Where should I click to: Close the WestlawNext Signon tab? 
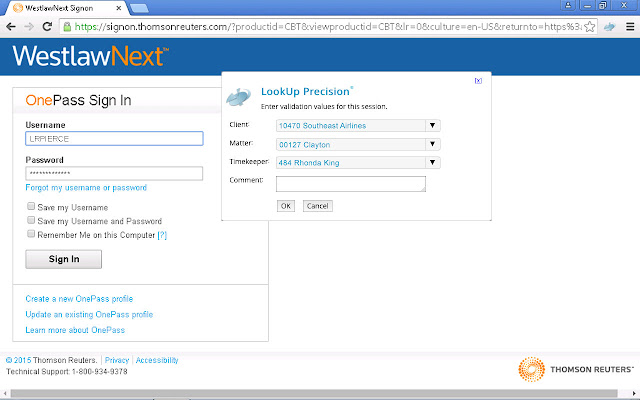click(x=118, y=8)
